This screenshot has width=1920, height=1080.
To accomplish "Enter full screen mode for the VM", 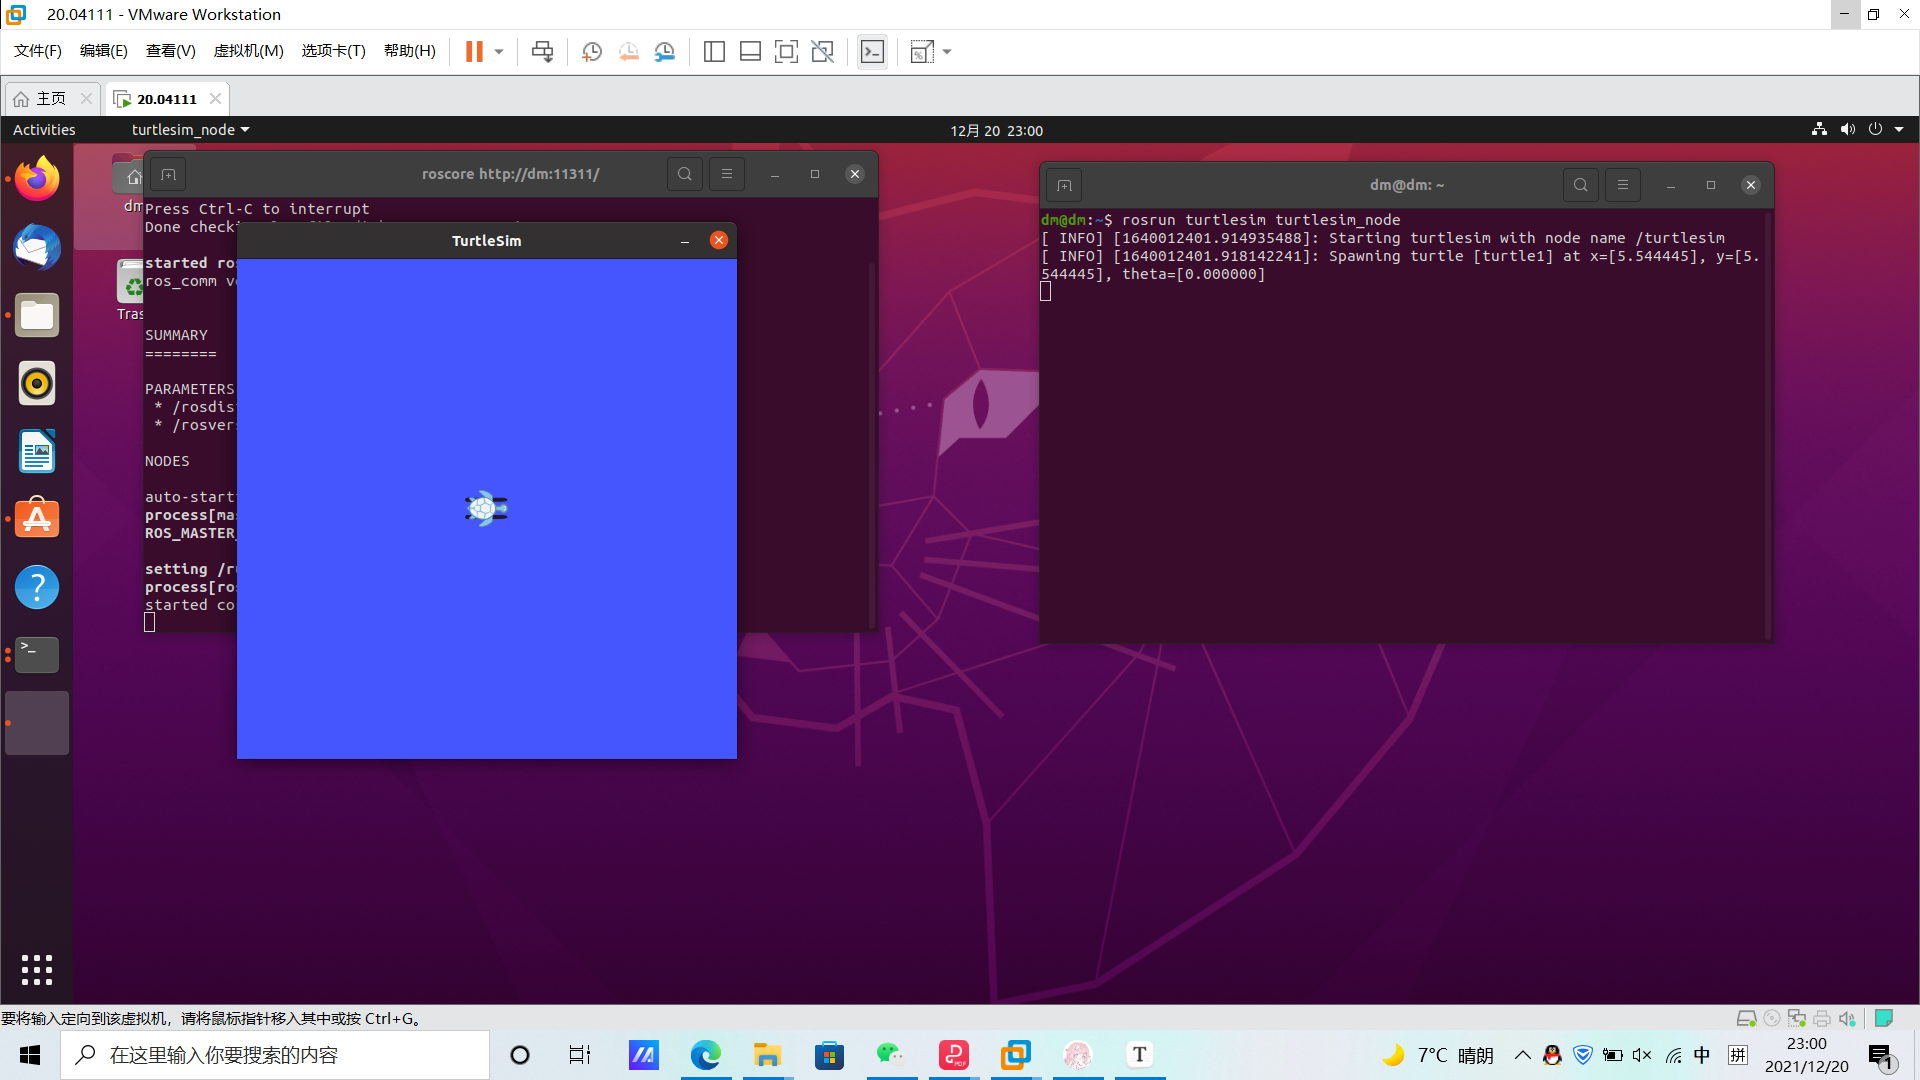I will pyautogui.click(x=787, y=51).
